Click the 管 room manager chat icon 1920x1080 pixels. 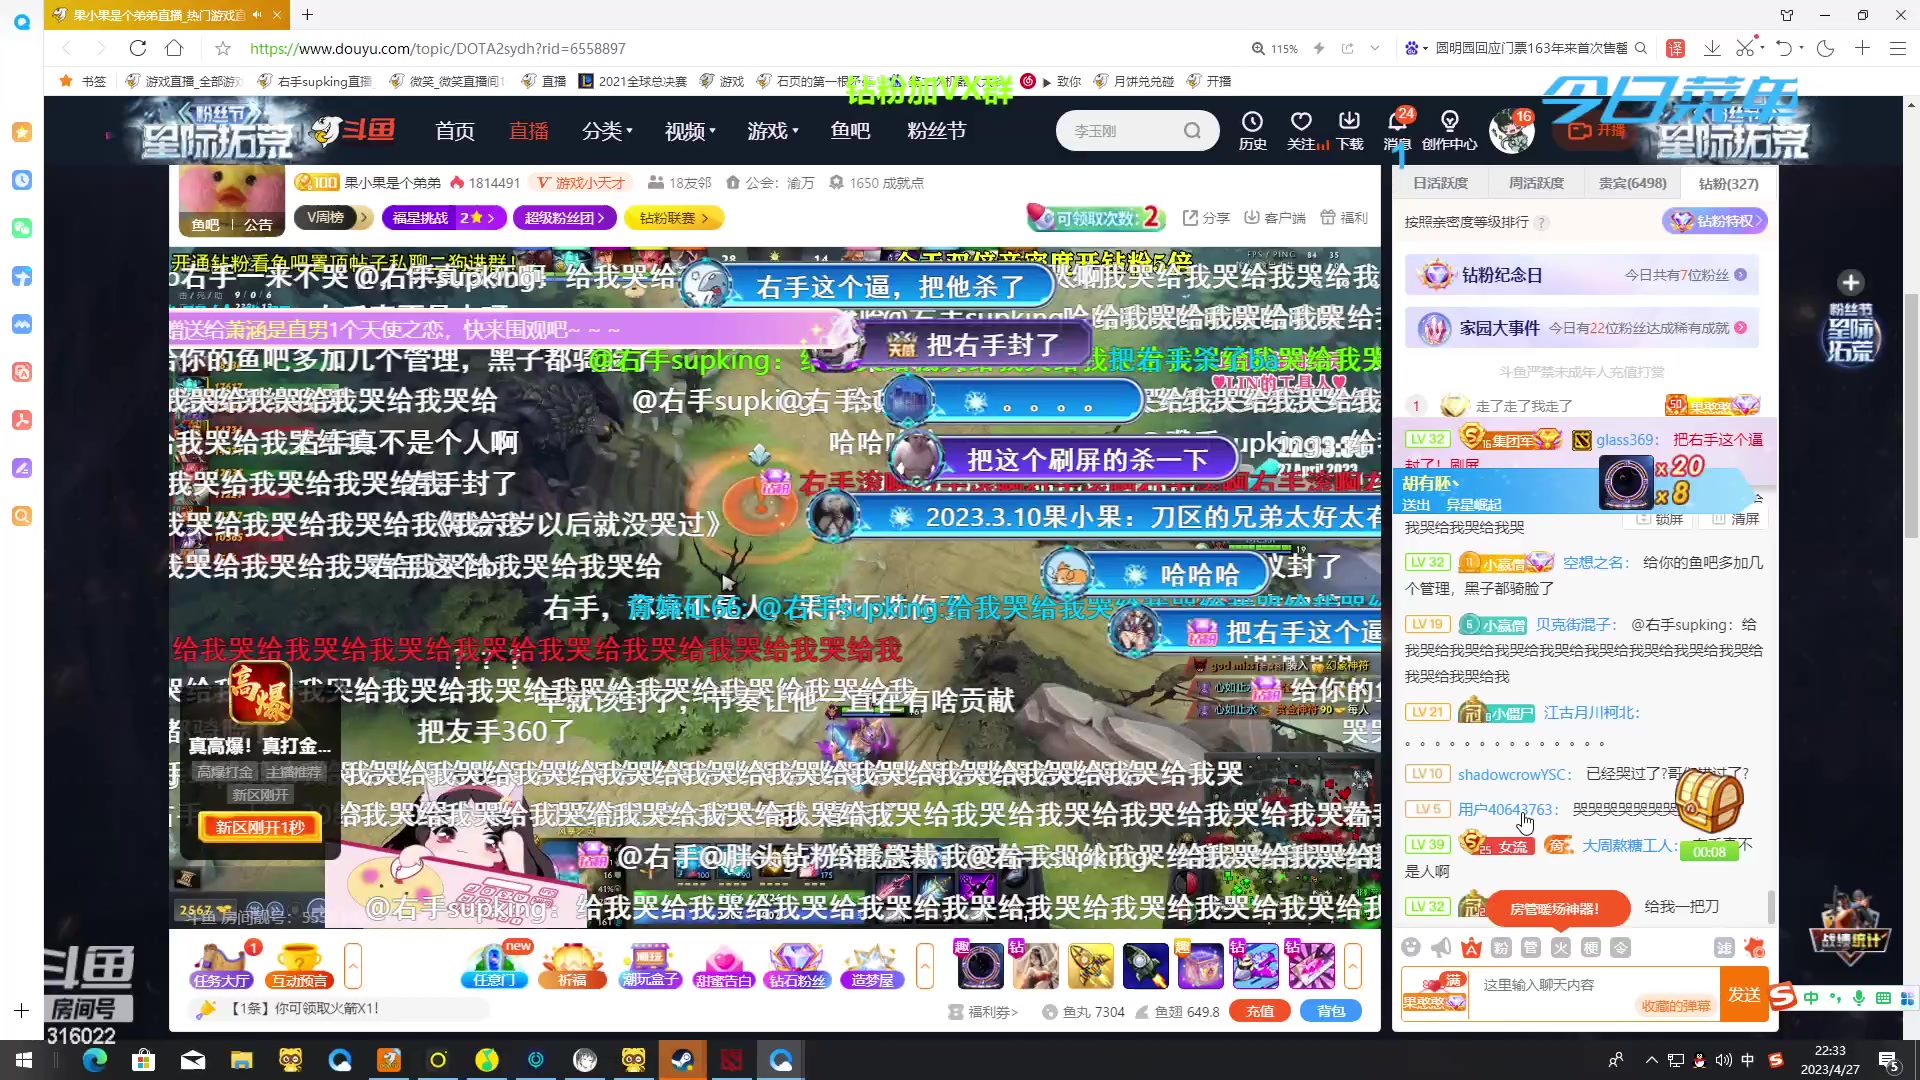point(1531,947)
